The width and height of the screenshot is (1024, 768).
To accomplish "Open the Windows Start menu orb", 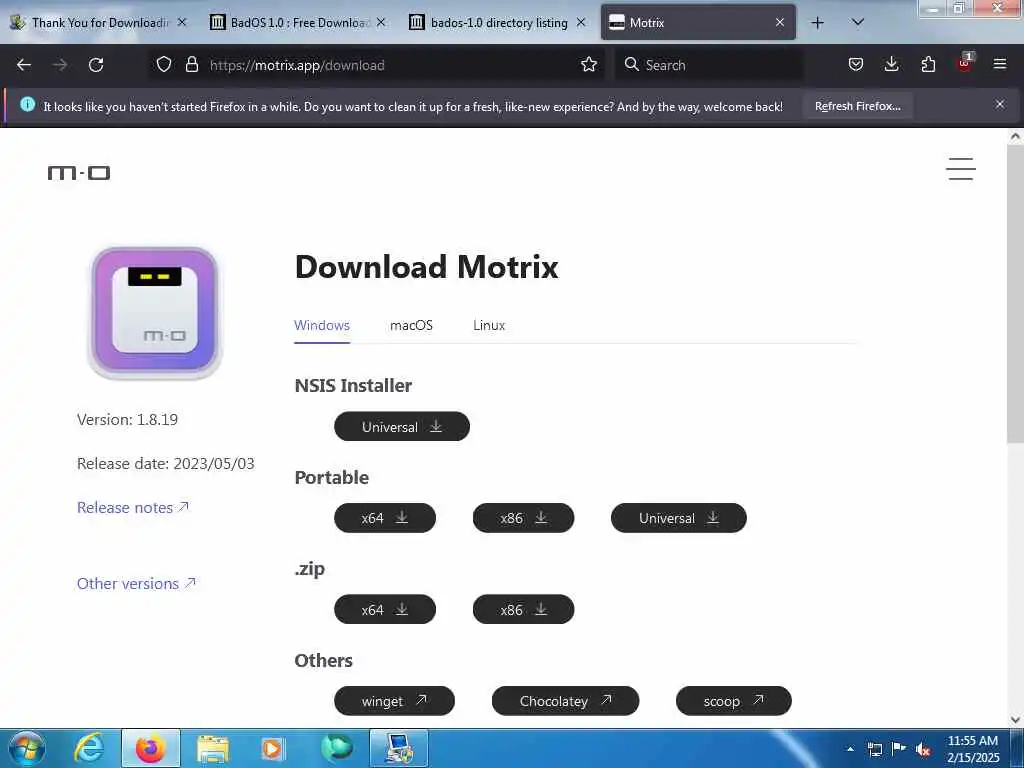I will click(27, 748).
